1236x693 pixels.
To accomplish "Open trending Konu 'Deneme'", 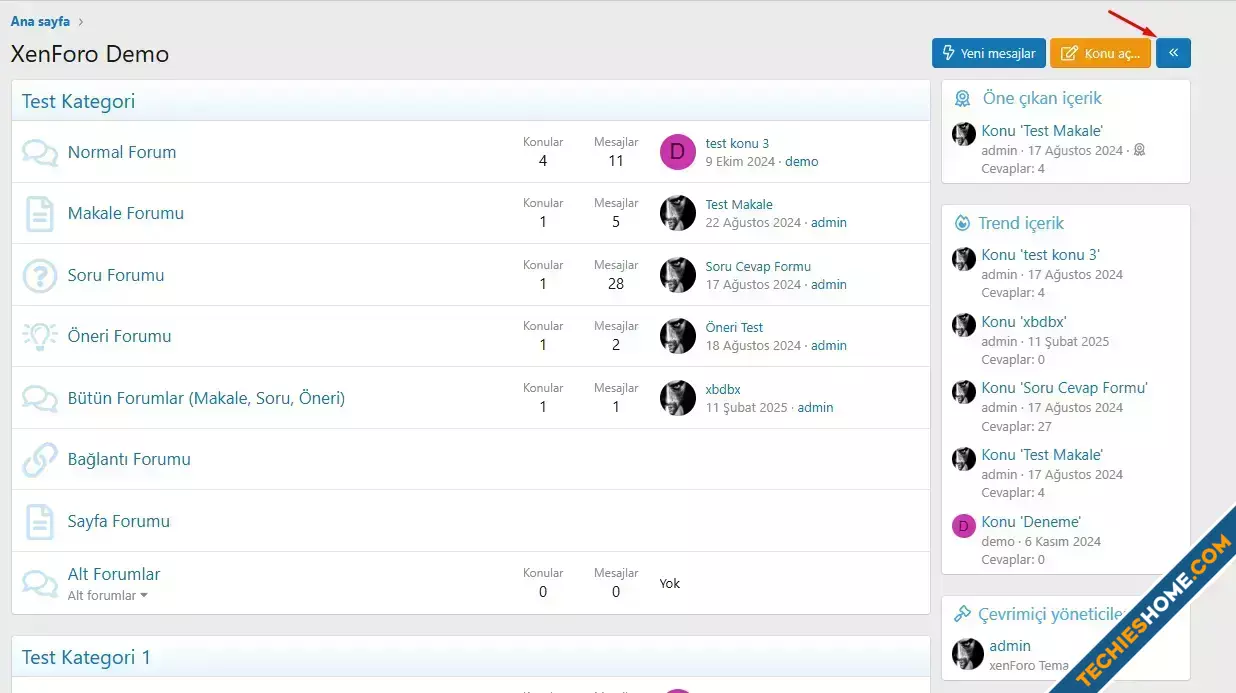I will (1031, 522).
